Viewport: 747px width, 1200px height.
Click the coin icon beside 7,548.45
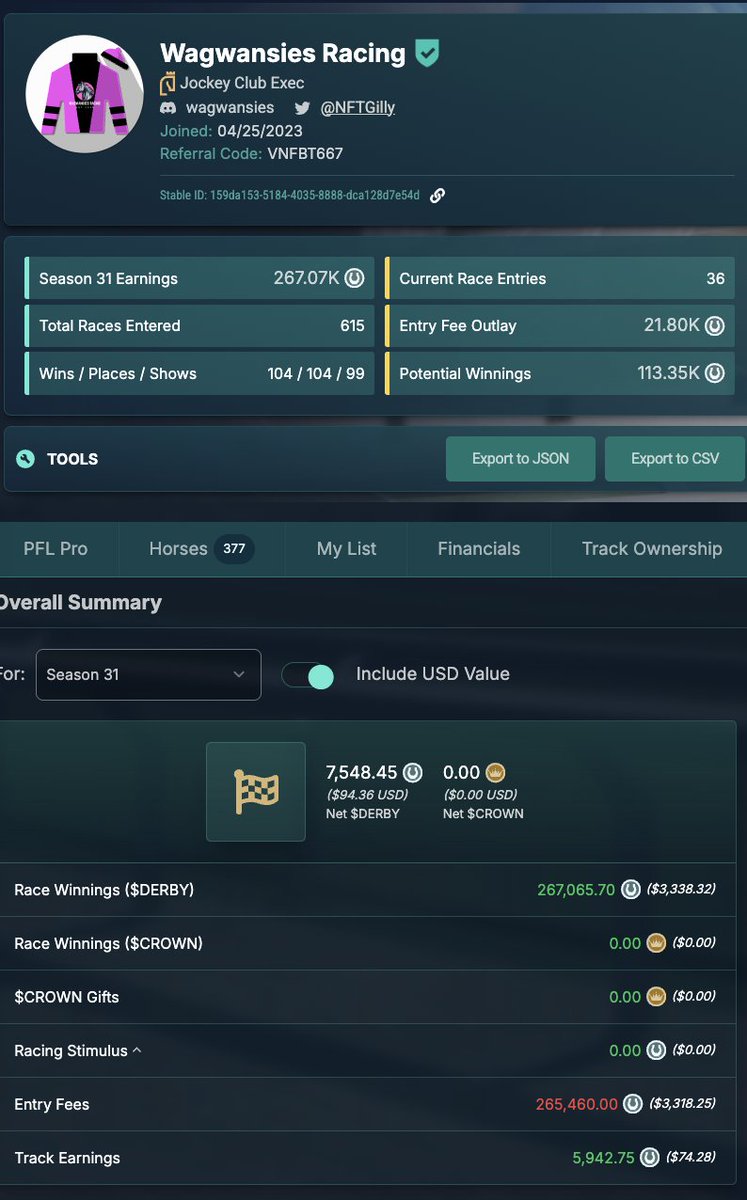(x=413, y=772)
